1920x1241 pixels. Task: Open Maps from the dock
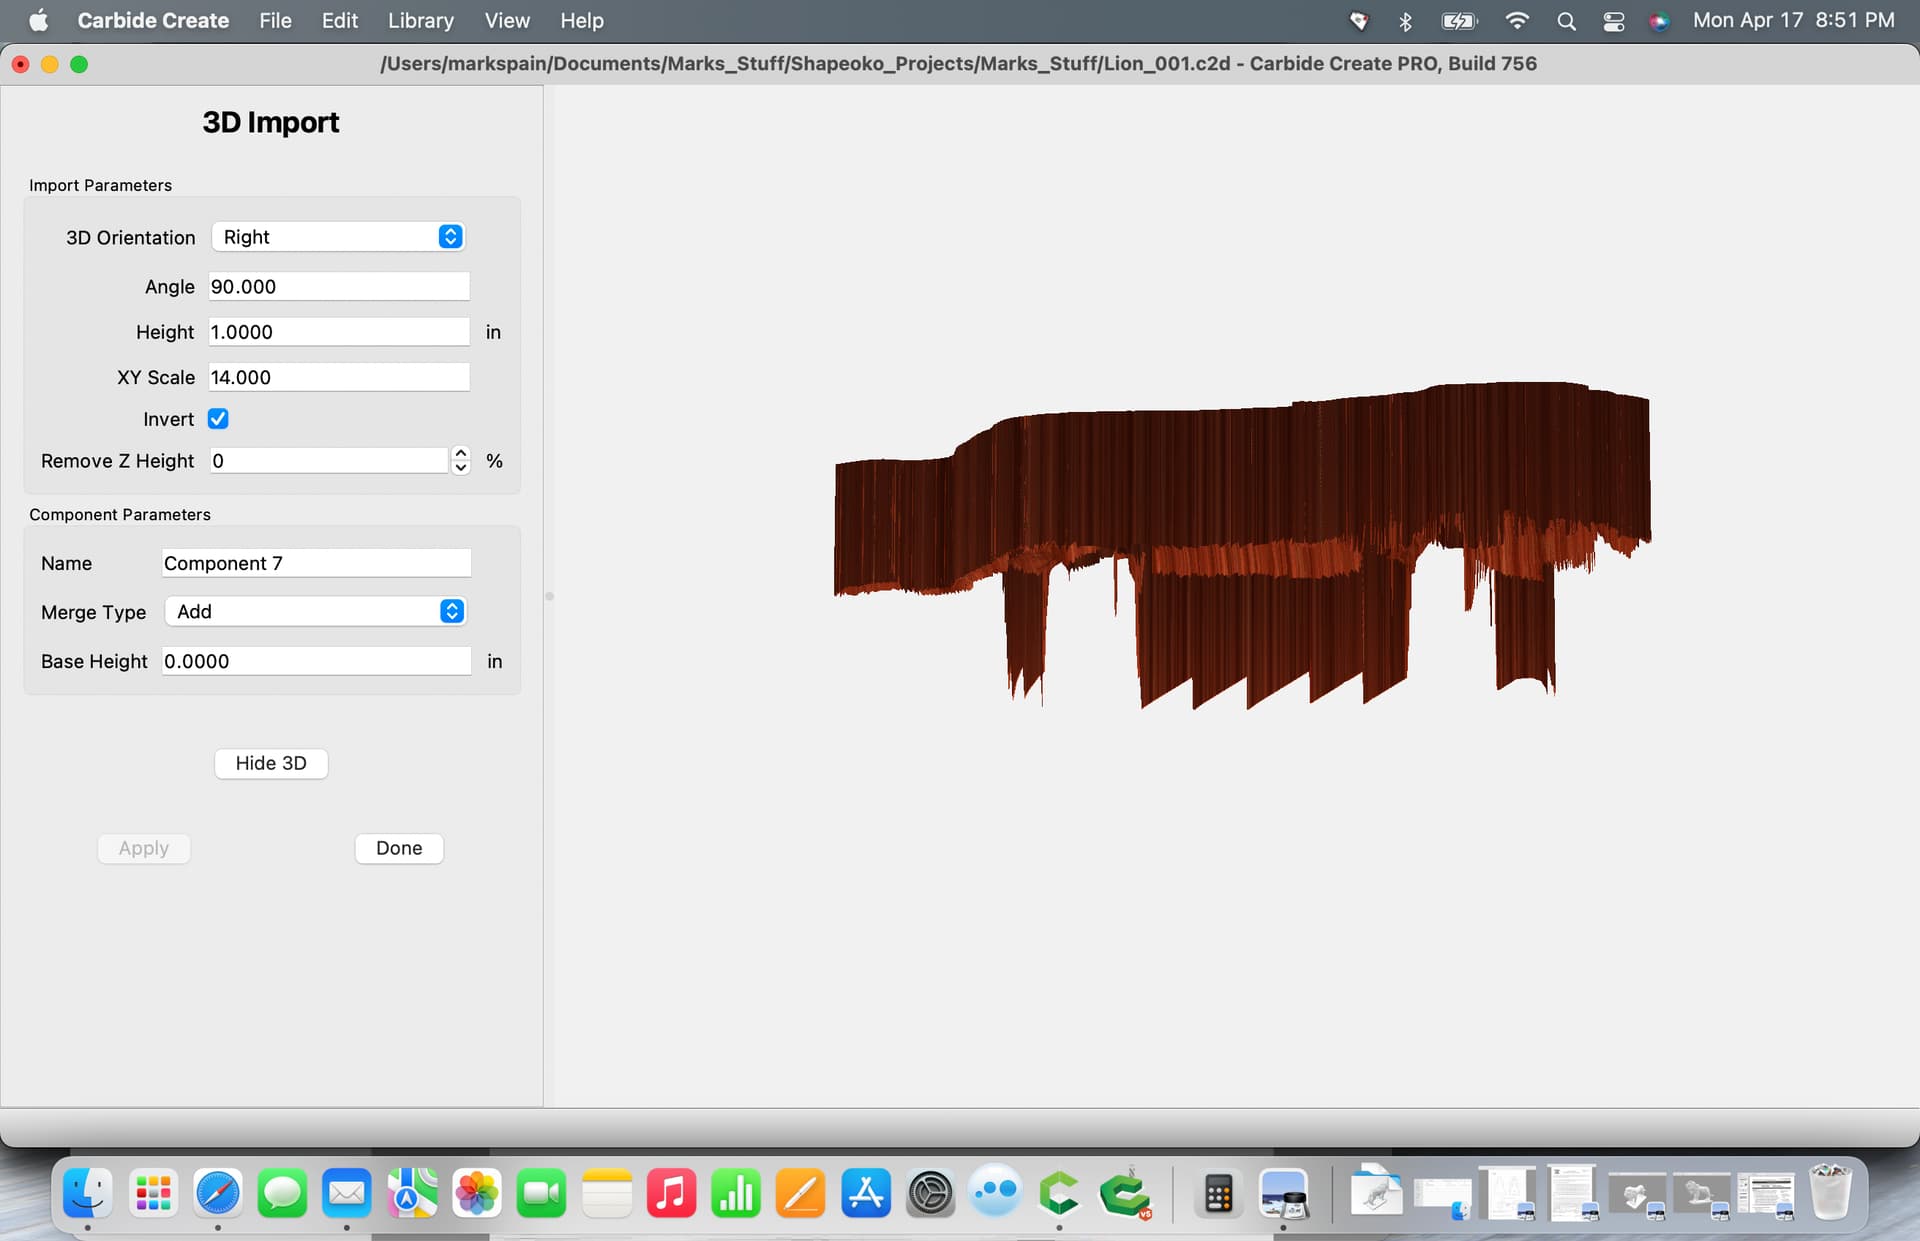(x=412, y=1193)
